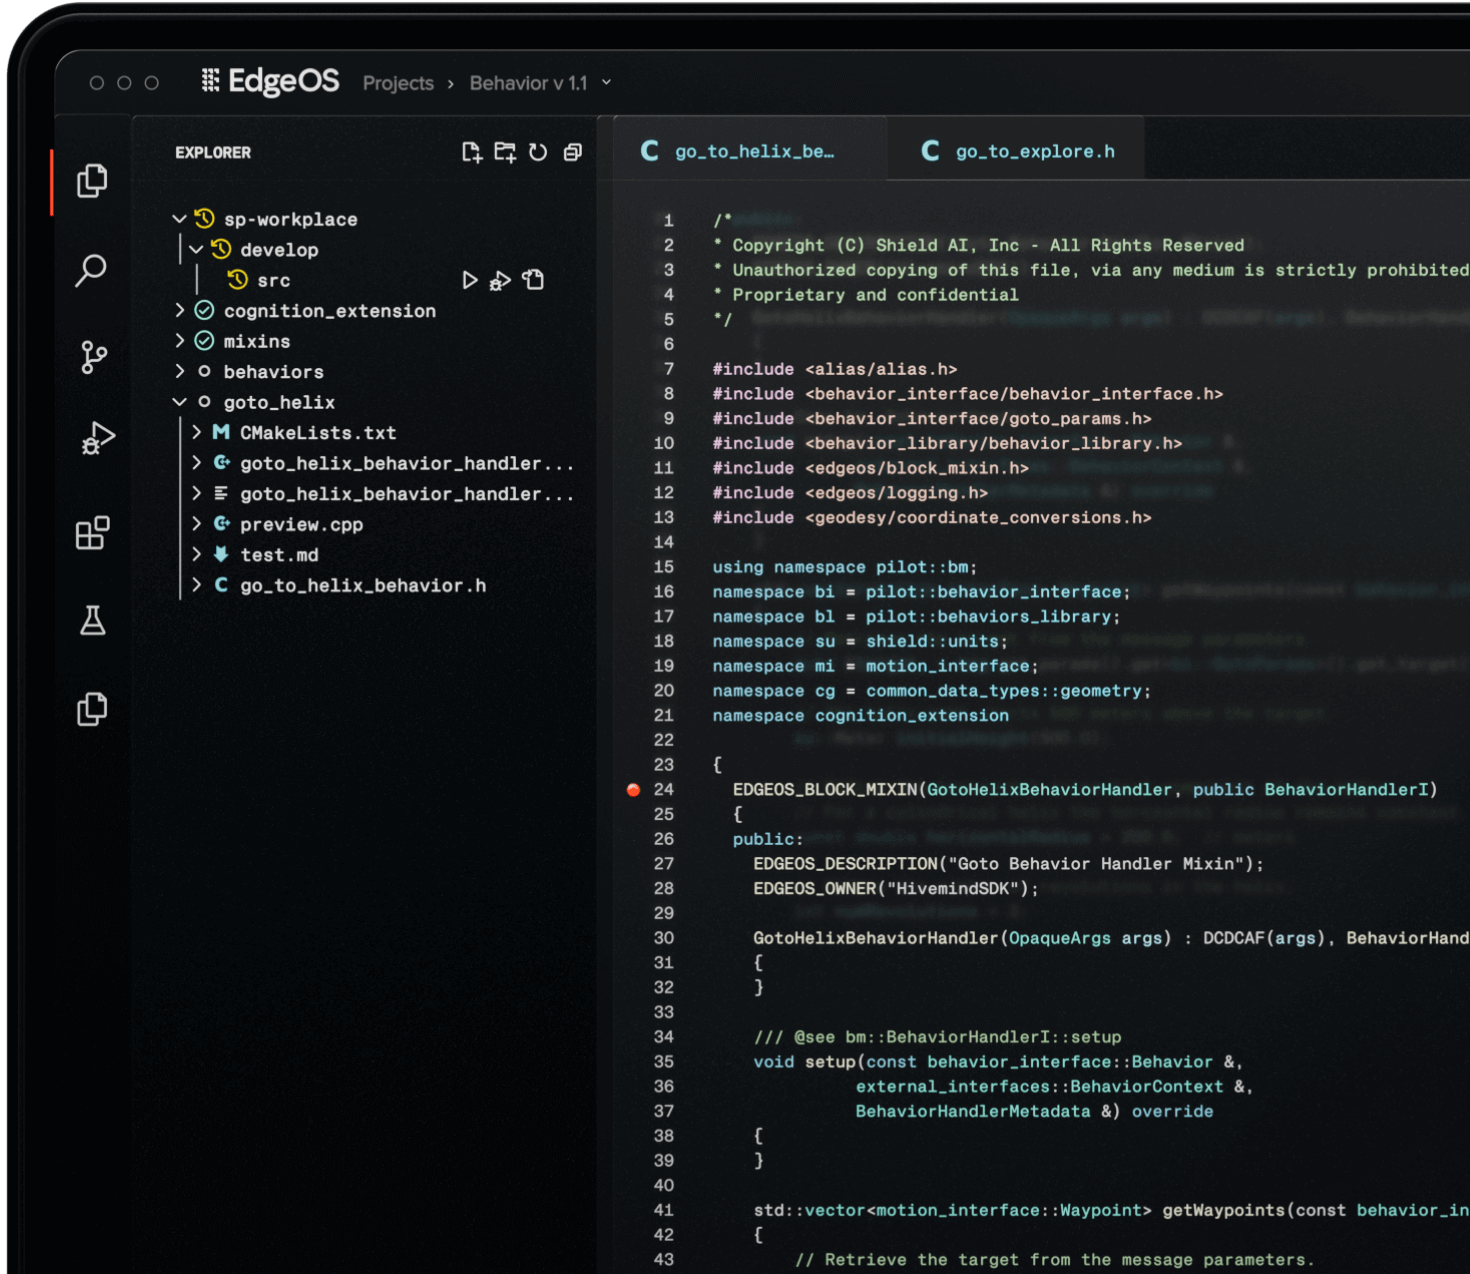Screen dimensions: 1470x1274
Task: Click the New Folder icon in Explorer
Action: pyautogui.click(x=505, y=152)
